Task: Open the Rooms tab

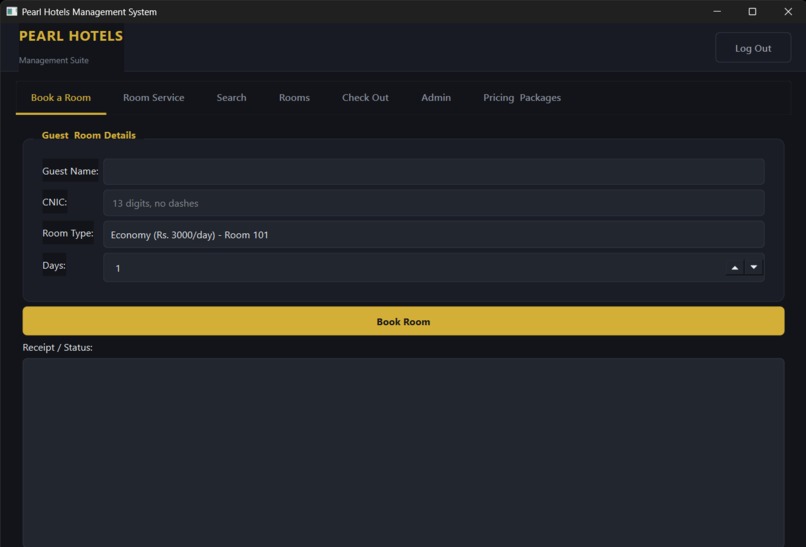Action: click(x=294, y=98)
